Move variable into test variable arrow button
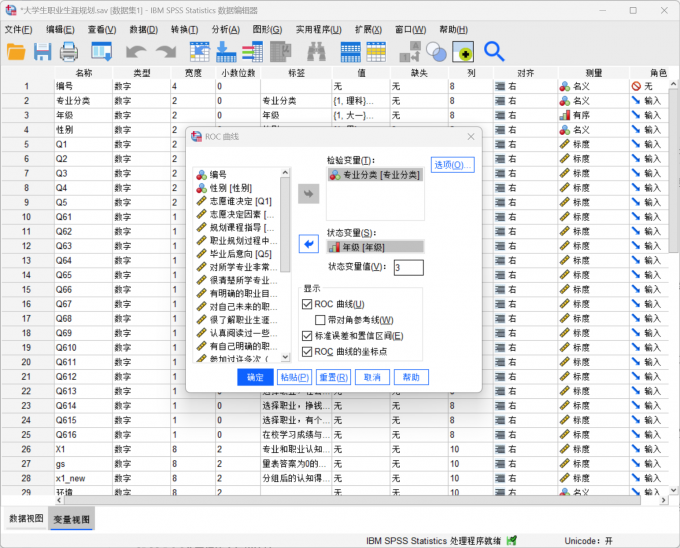This screenshot has height=548, width=680. [x=308, y=194]
